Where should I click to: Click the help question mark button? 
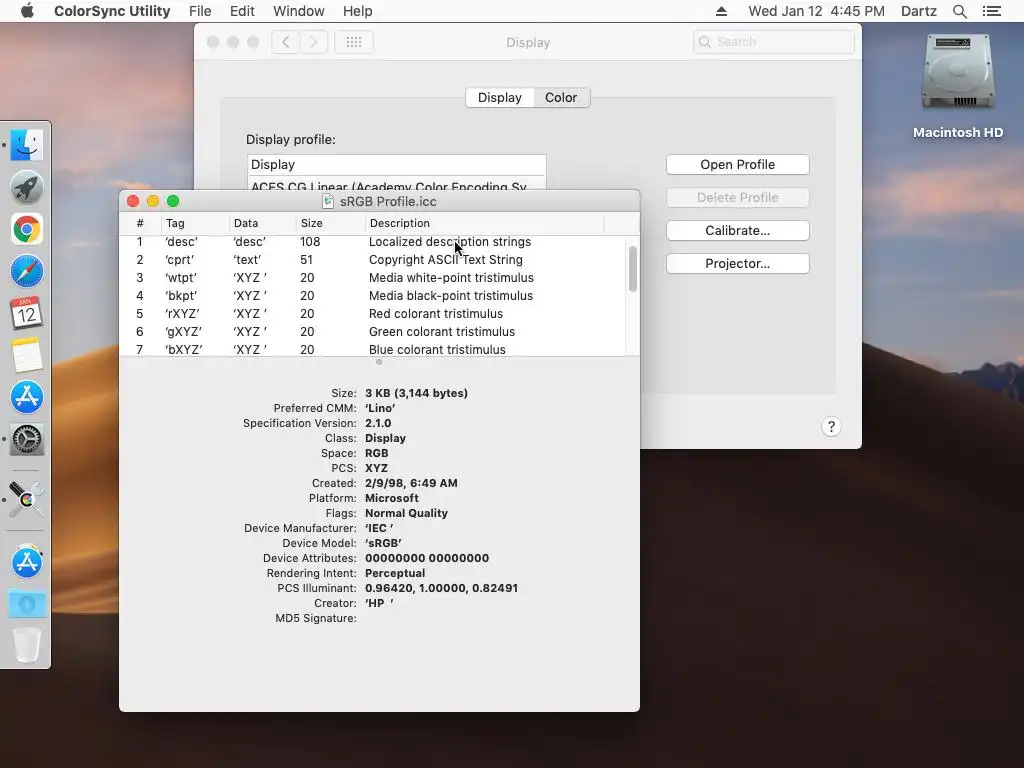pyautogui.click(x=831, y=426)
